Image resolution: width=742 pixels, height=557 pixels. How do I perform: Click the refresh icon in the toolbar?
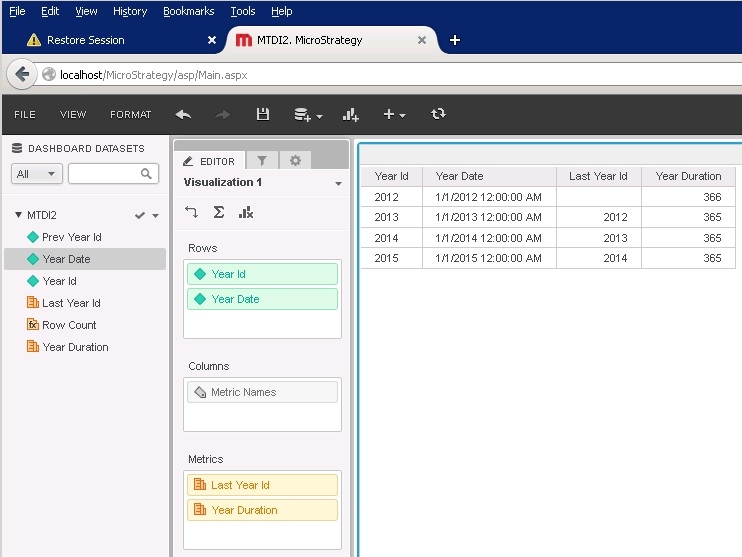point(438,114)
